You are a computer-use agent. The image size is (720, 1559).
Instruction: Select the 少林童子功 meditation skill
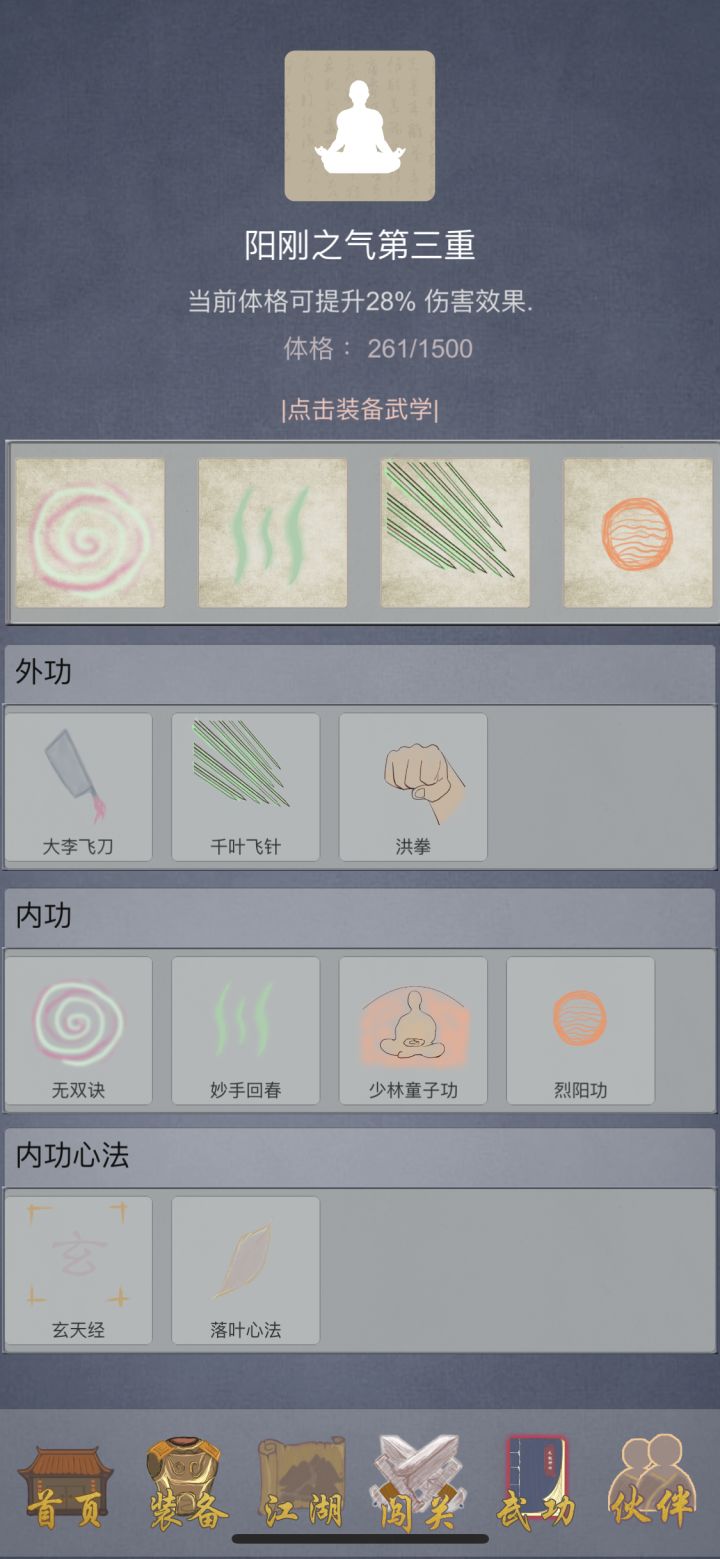click(x=413, y=1031)
